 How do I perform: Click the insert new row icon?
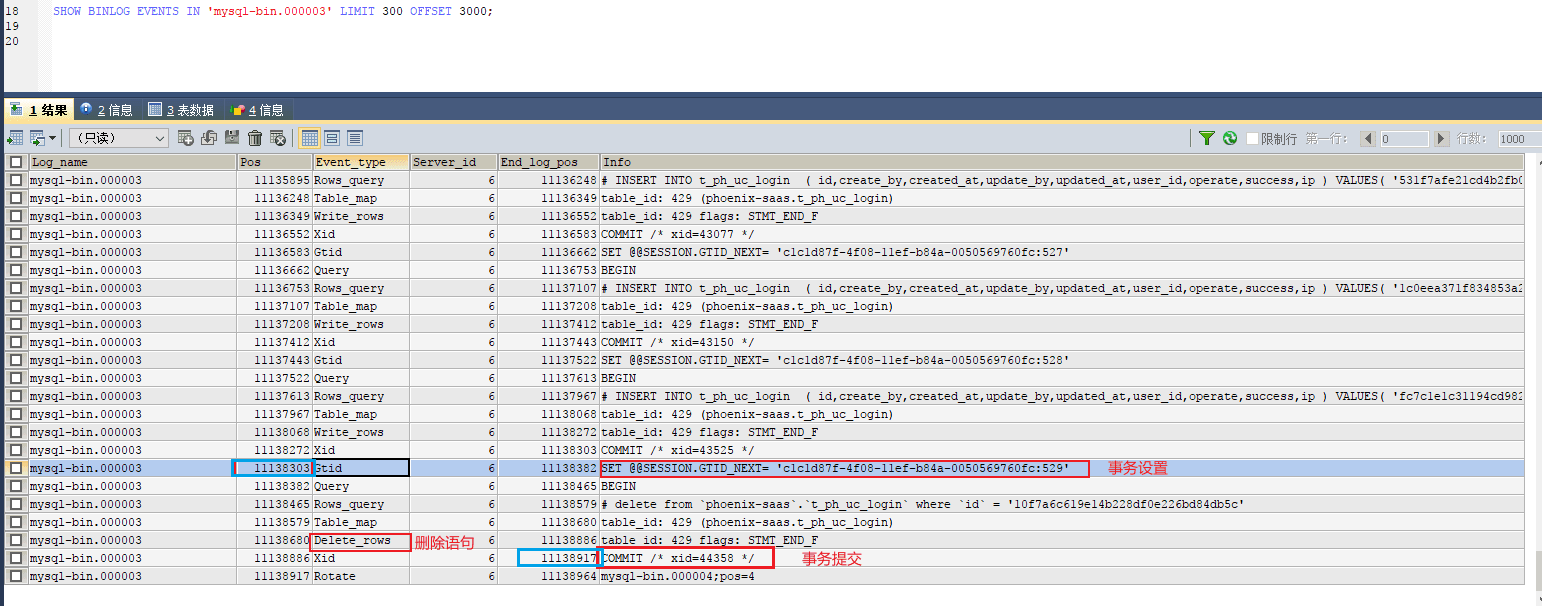pos(186,138)
